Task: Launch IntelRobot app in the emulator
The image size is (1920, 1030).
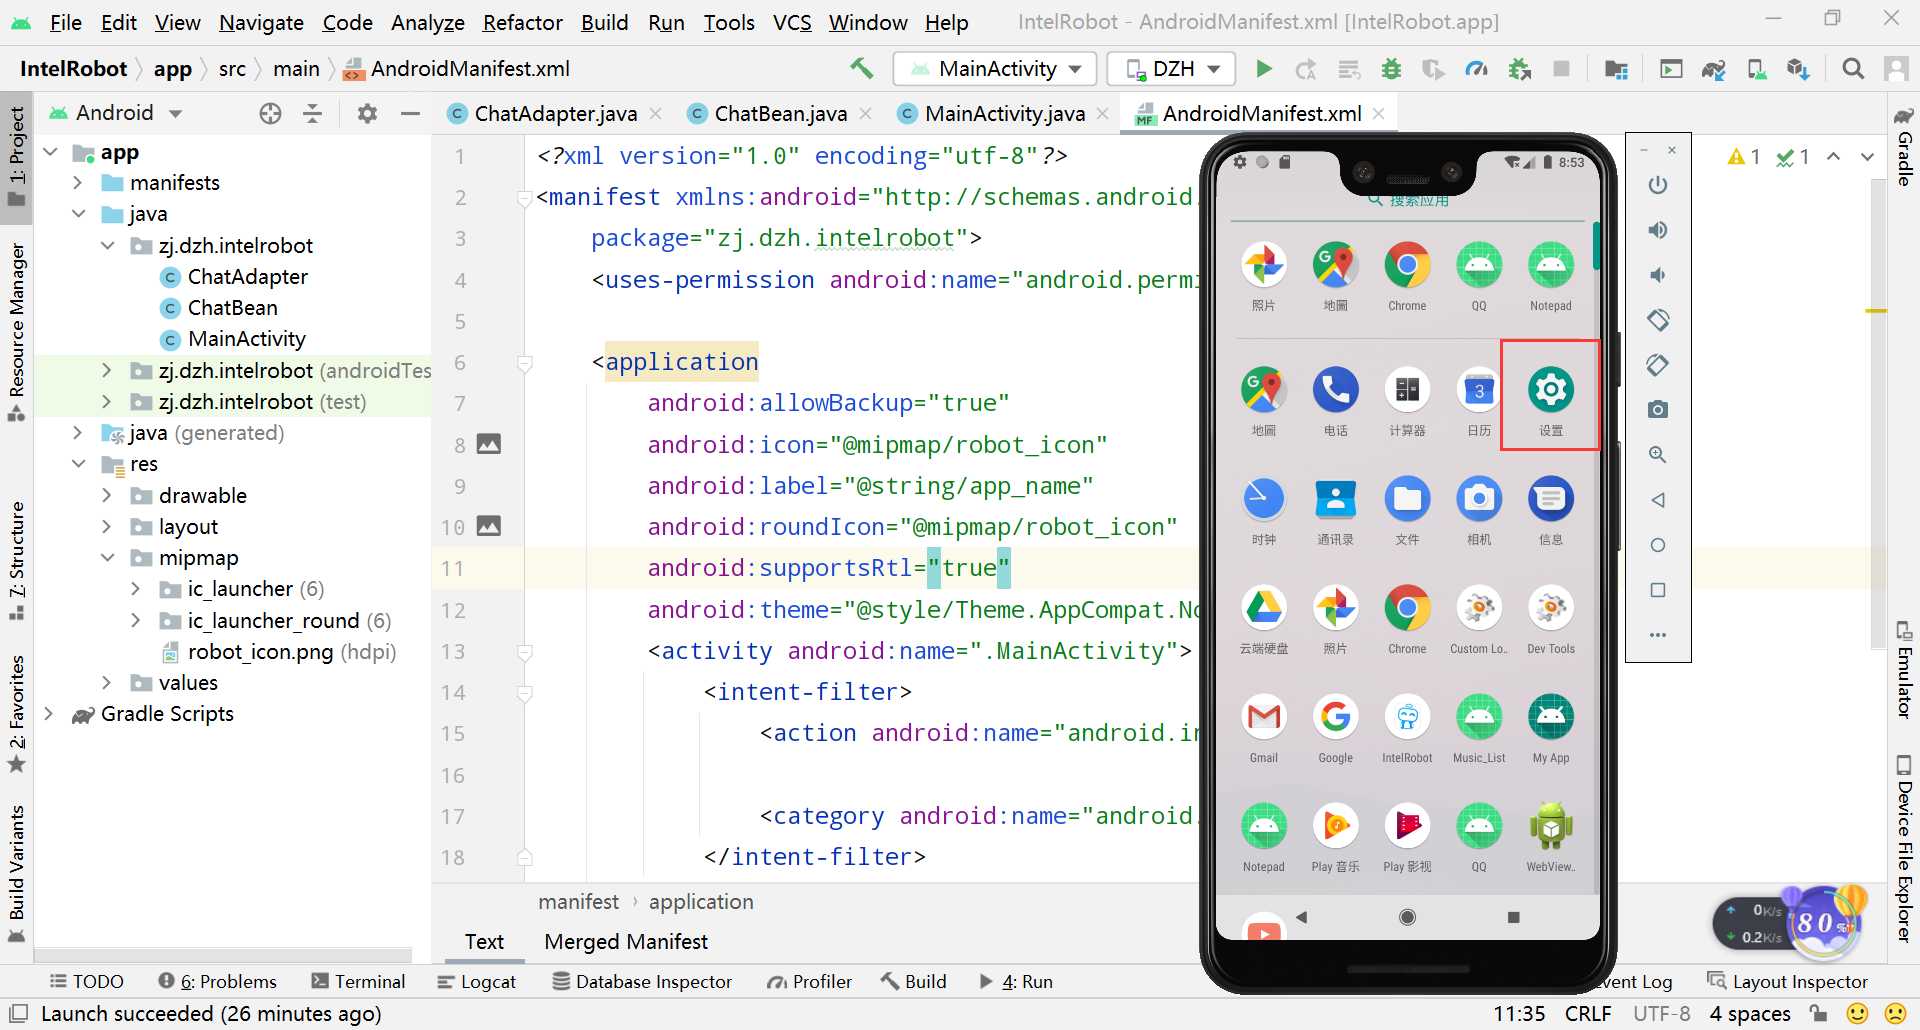Action: coord(1407,728)
